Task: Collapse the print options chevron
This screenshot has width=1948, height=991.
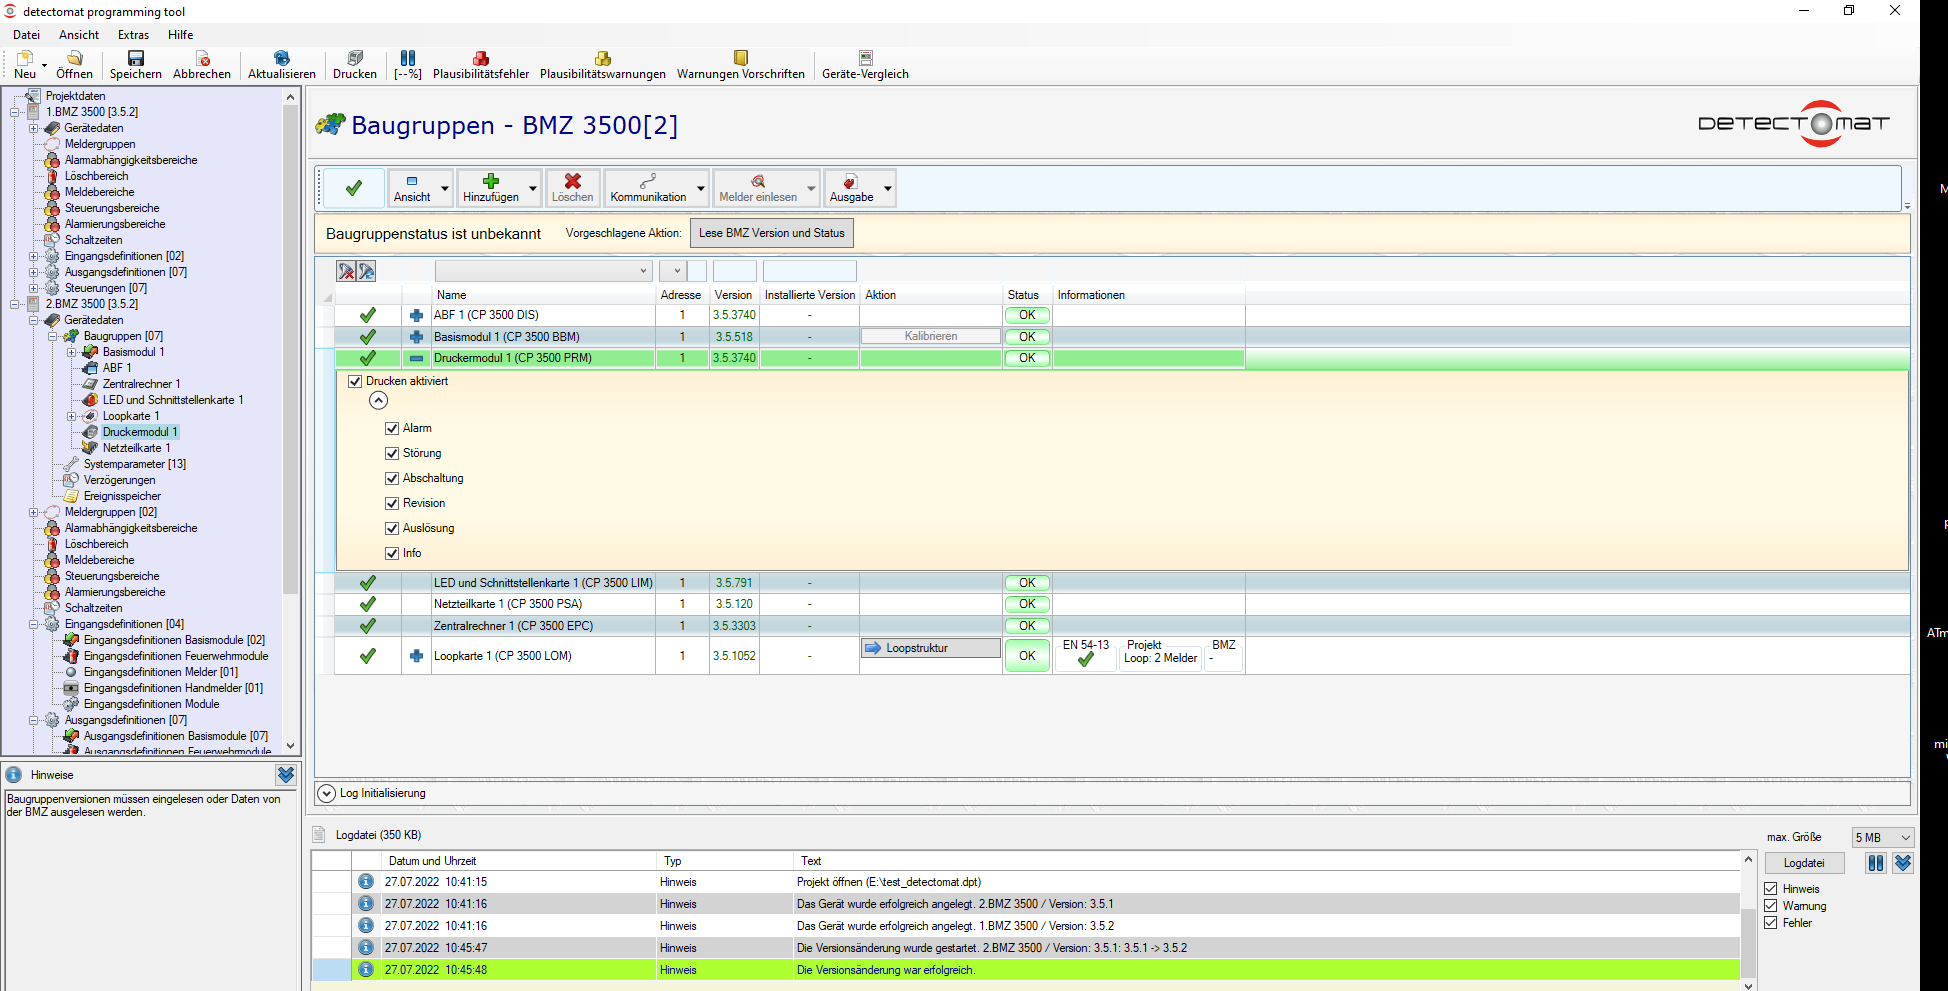Action: click(x=378, y=400)
